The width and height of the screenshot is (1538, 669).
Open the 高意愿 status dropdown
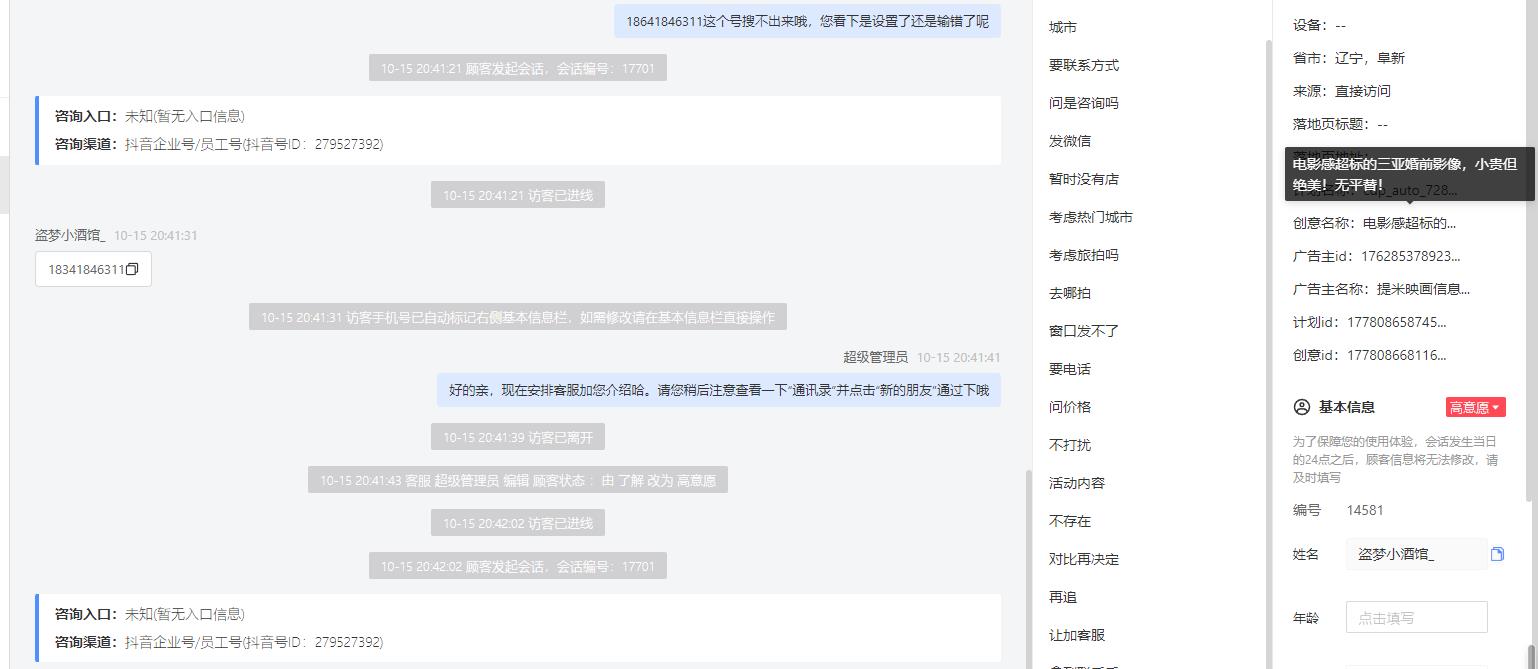click(1475, 407)
